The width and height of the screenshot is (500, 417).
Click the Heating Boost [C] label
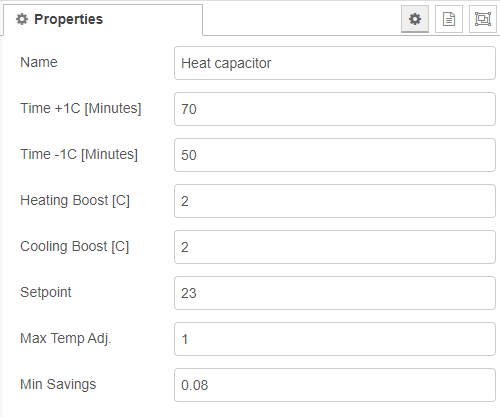[x=75, y=201]
